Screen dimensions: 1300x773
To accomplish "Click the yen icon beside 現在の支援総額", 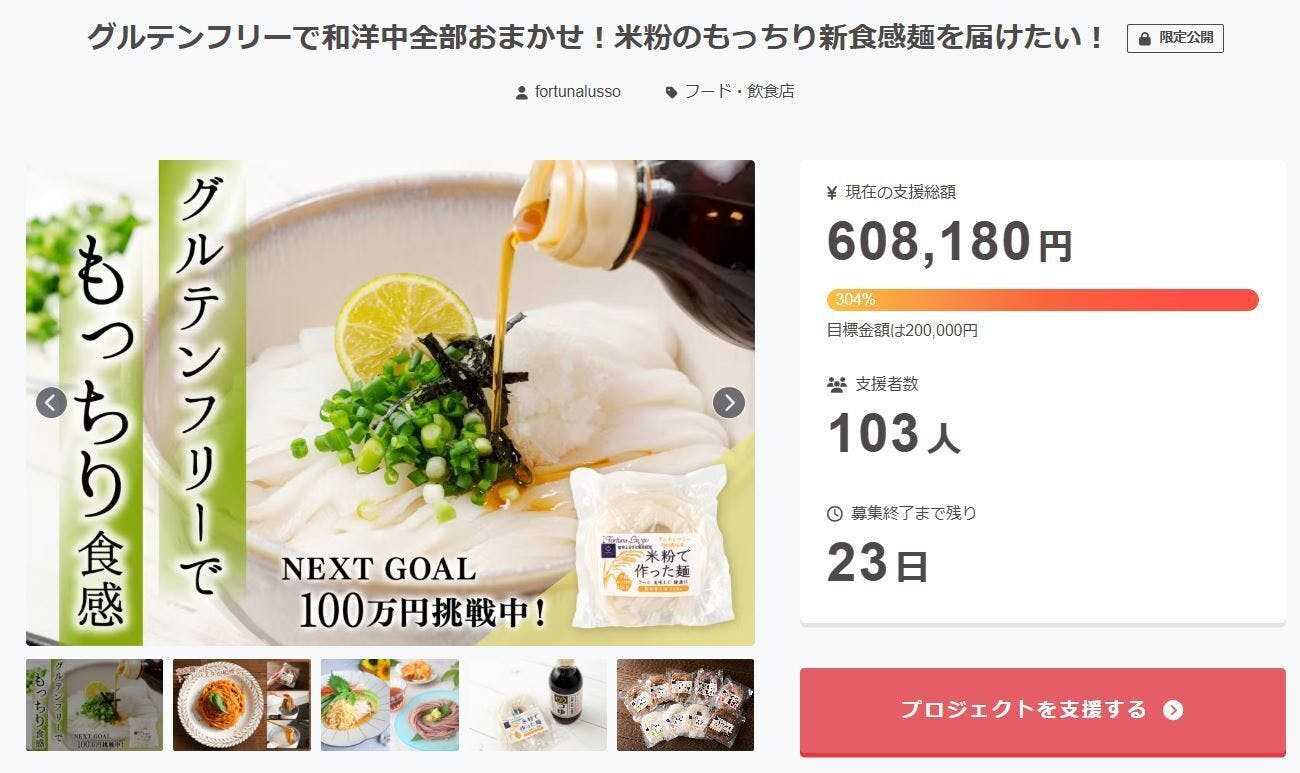I will coord(831,193).
